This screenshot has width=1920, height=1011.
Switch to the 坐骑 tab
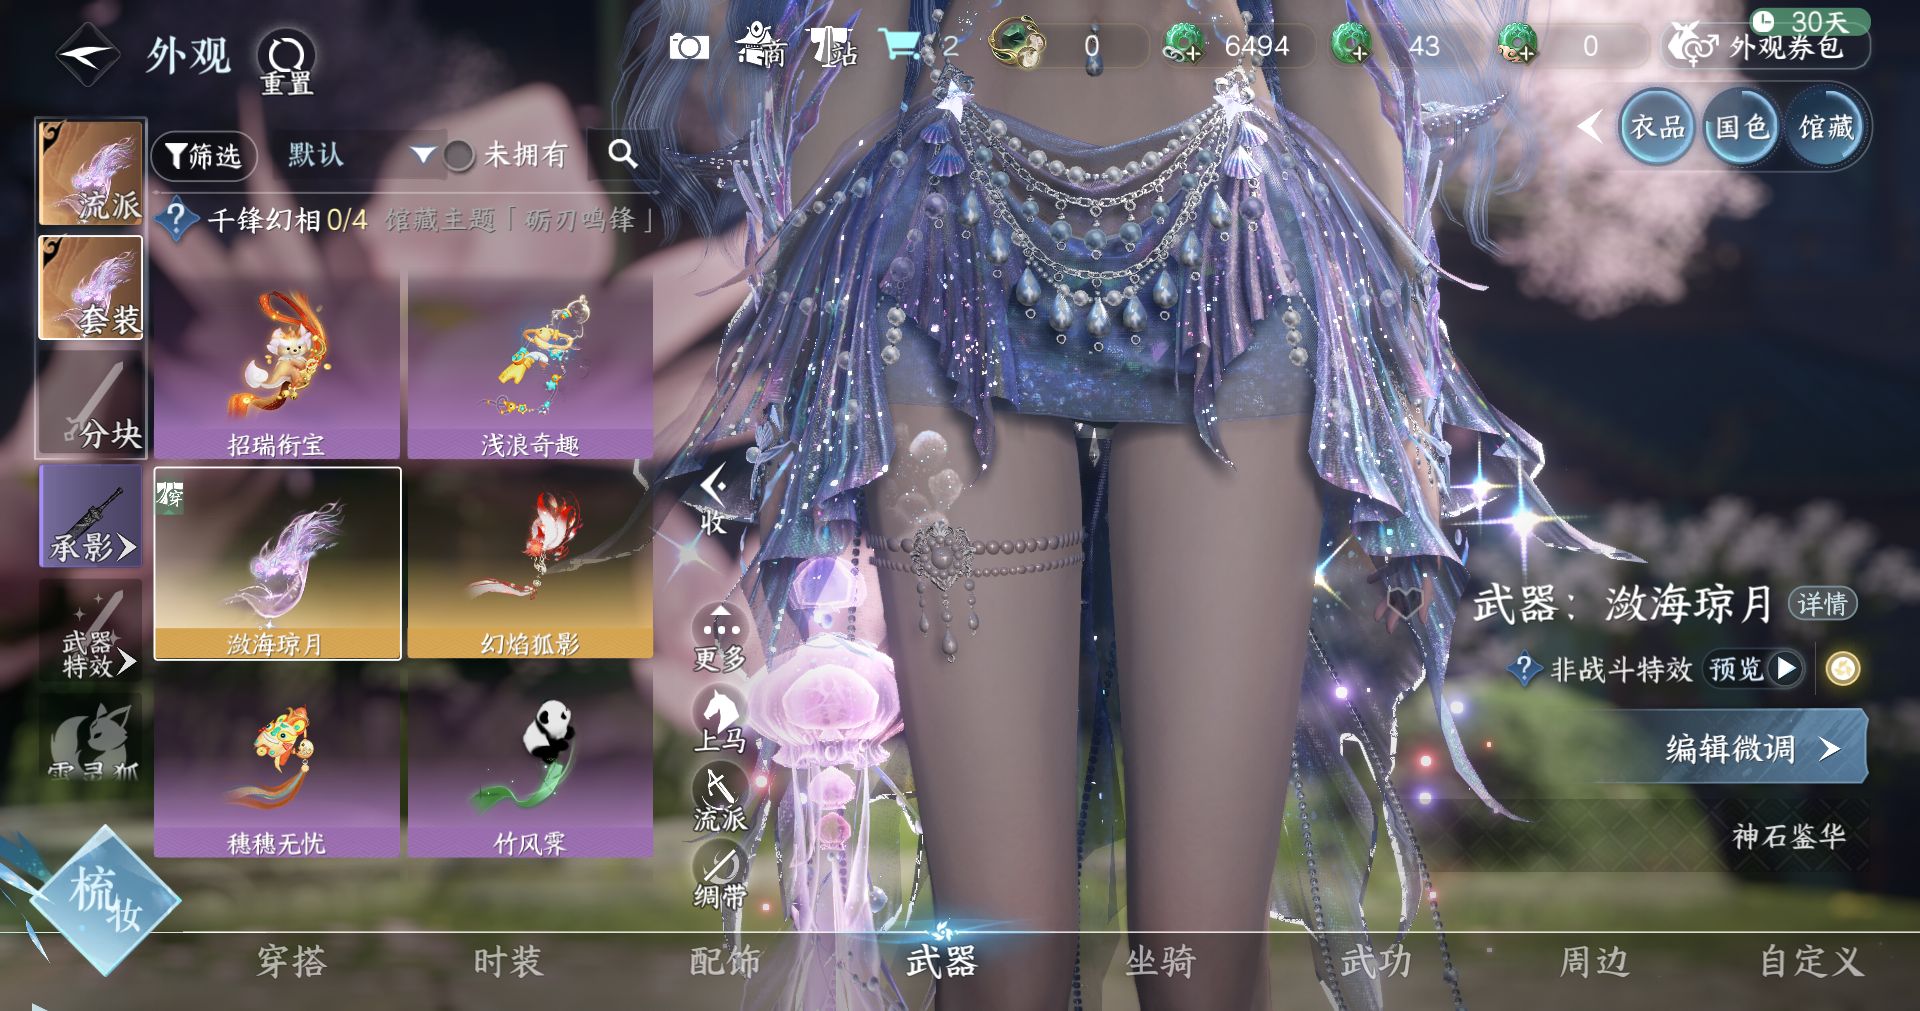click(1160, 962)
